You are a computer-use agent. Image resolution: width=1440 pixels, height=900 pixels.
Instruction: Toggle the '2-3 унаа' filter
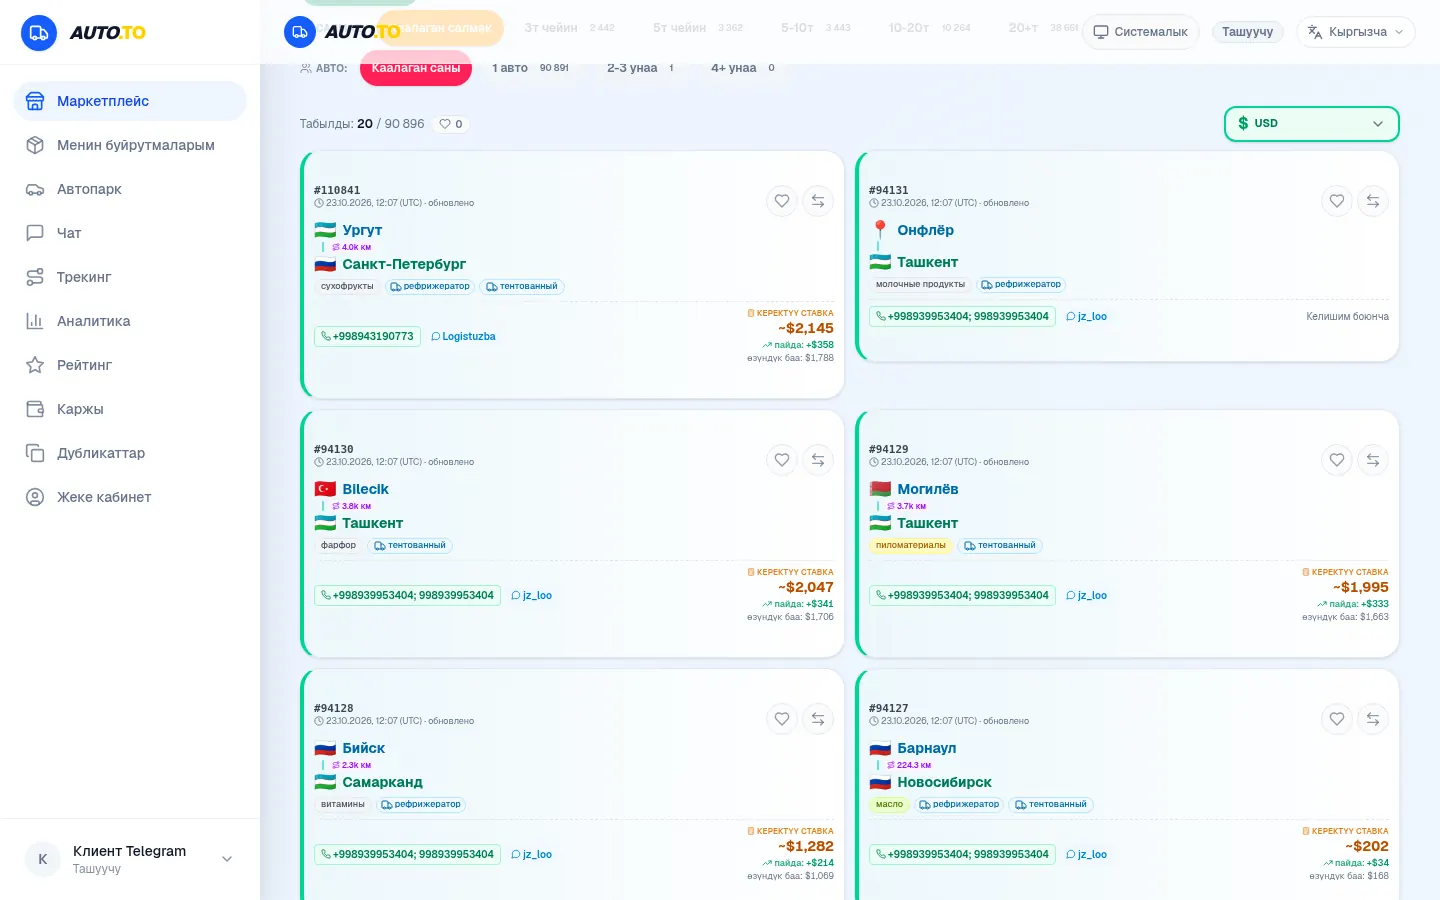point(641,68)
